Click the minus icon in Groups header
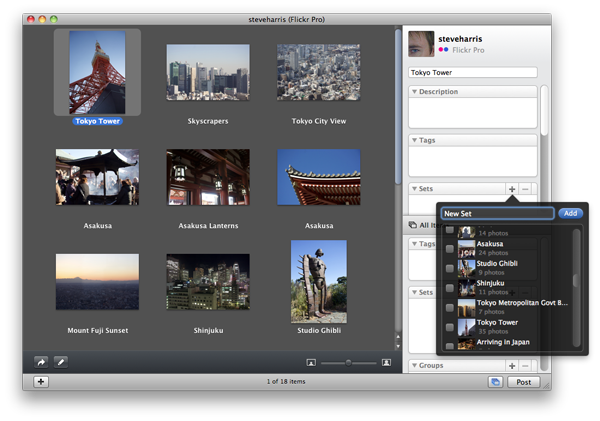This screenshot has width=600, height=421. [x=525, y=366]
